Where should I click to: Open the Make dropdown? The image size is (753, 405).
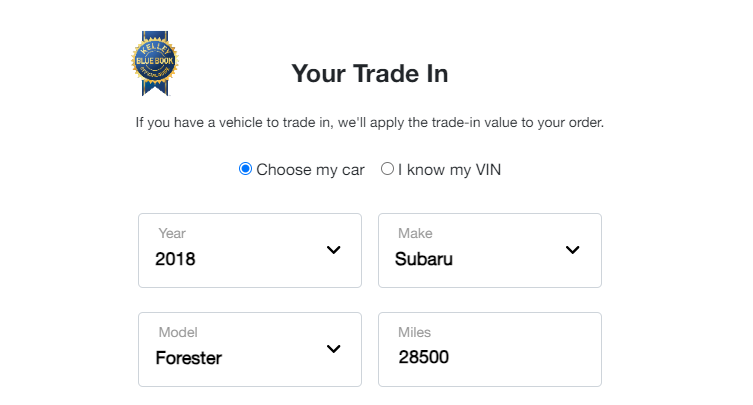[490, 250]
